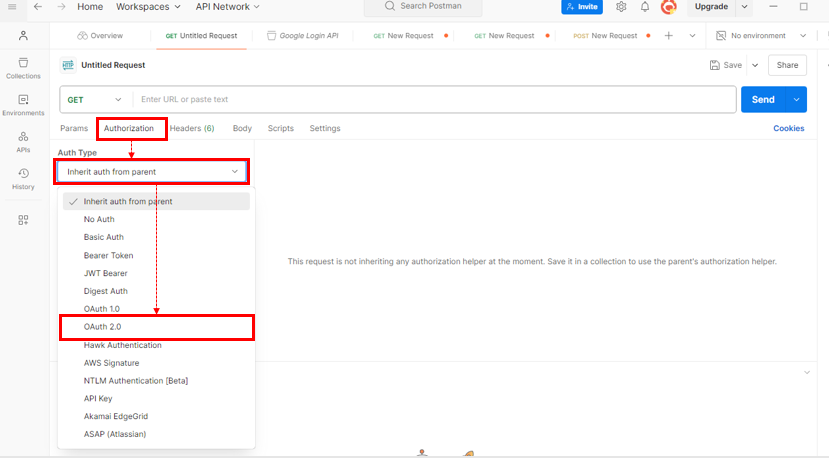Switch to the Headers (6) tab
Screen dimensions: 829x458
[192, 129]
